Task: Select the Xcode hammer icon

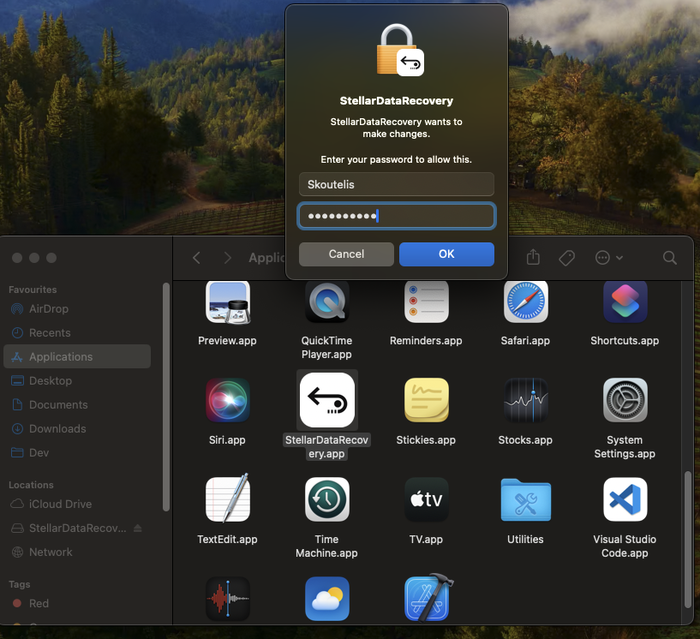Action: coord(428,597)
